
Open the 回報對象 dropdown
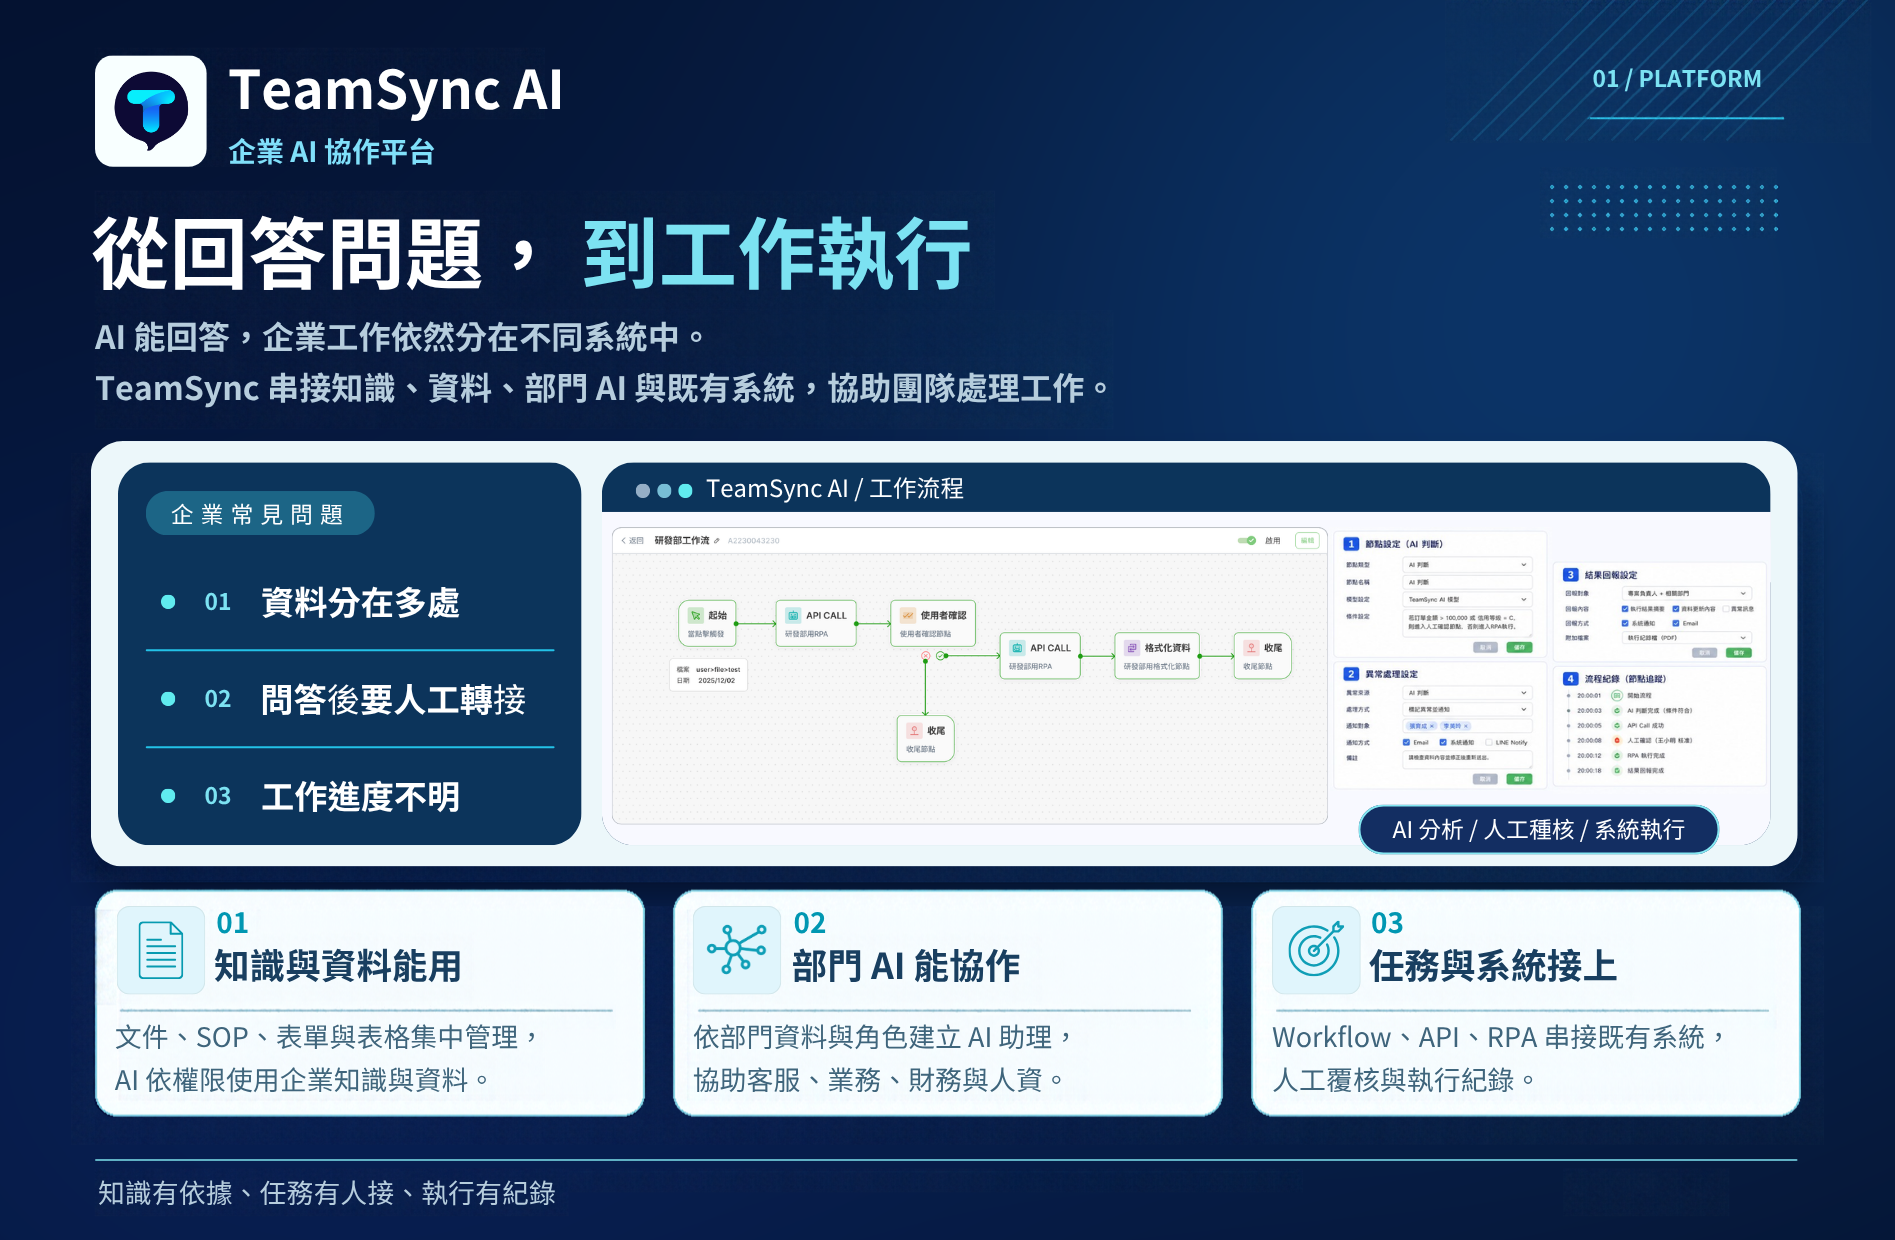point(1687,593)
